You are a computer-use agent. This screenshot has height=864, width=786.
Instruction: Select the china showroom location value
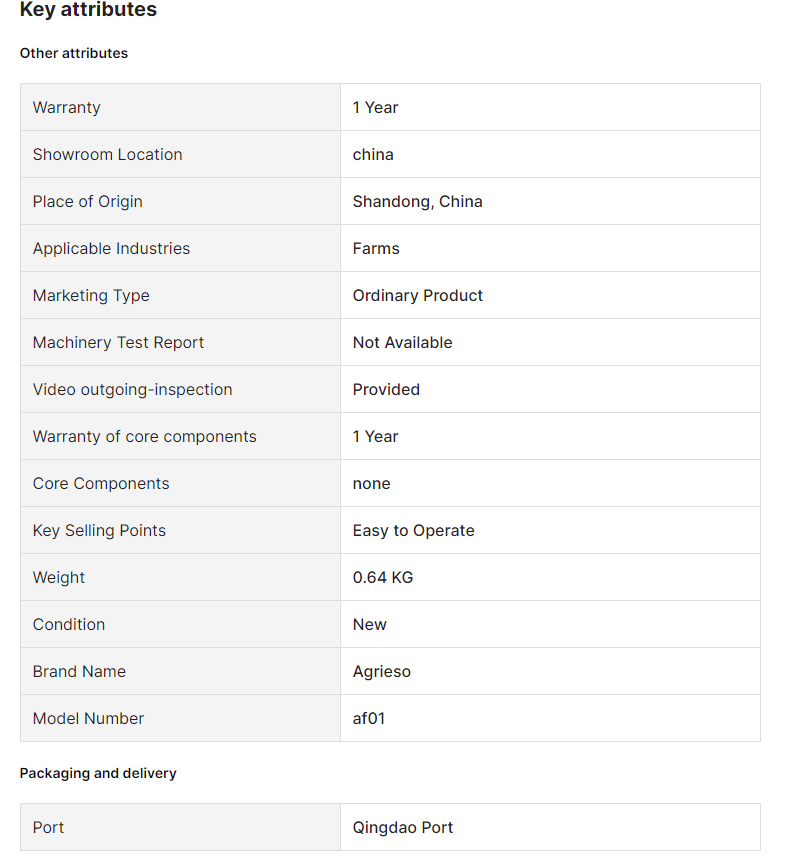pyautogui.click(x=373, y=155)
